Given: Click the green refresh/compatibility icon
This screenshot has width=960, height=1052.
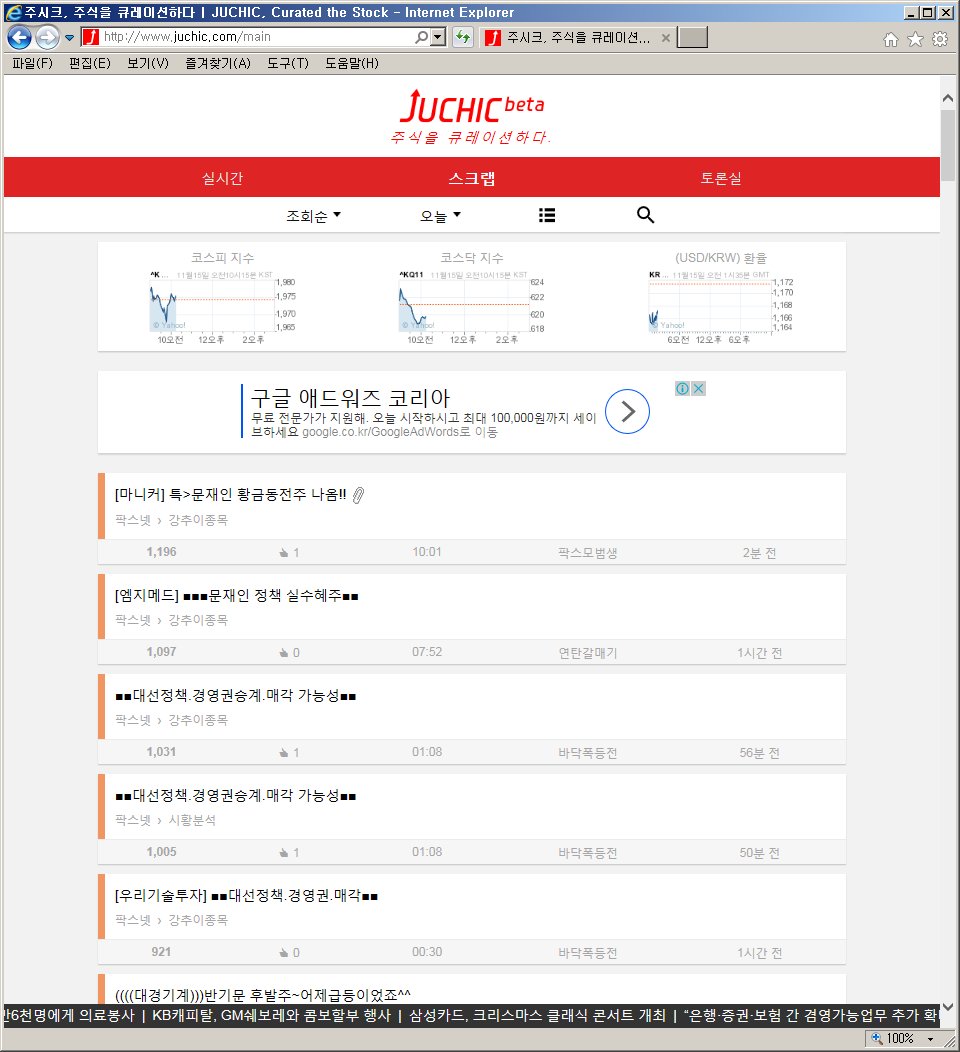Looking at the screenshot, I should click(463, 37).
